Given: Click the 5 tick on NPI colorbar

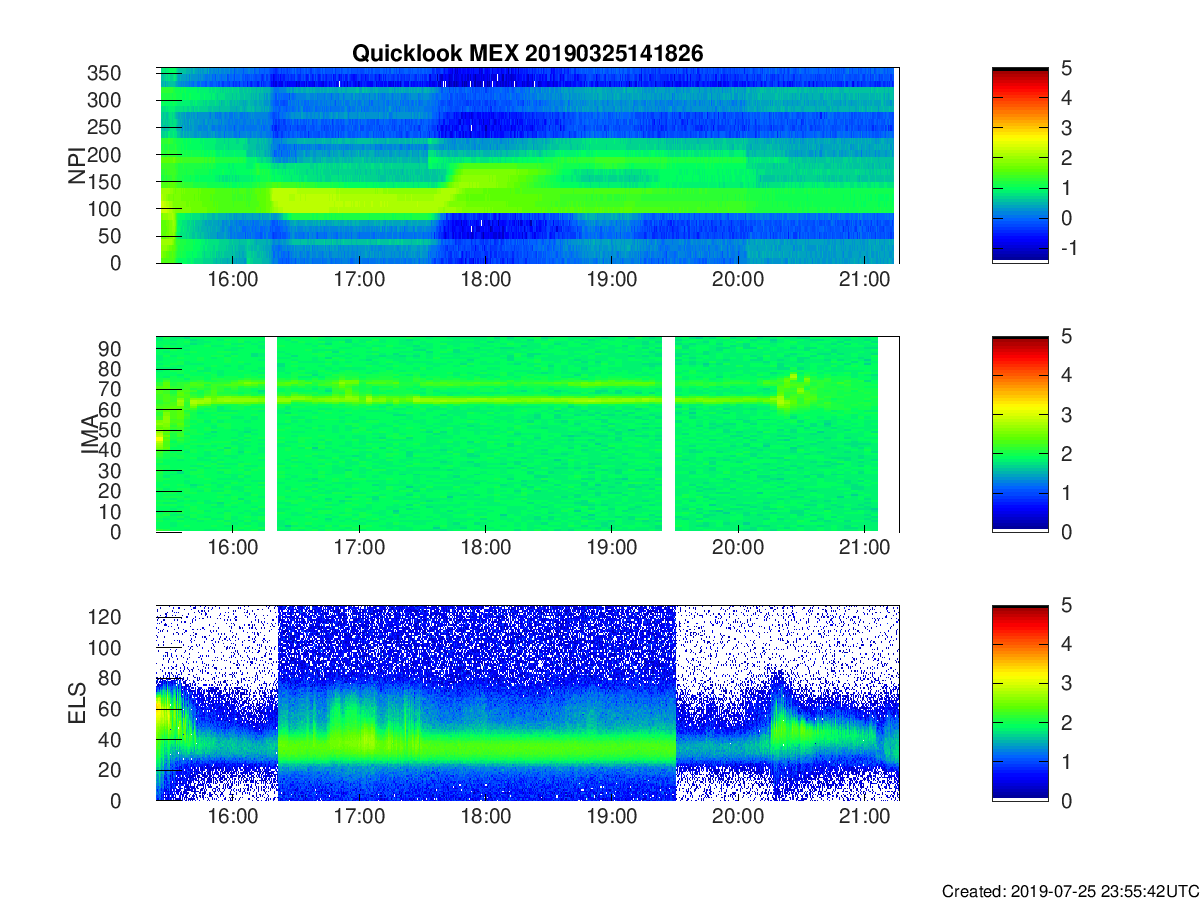Looking at the screenshot, I should tap(1066, 68).
